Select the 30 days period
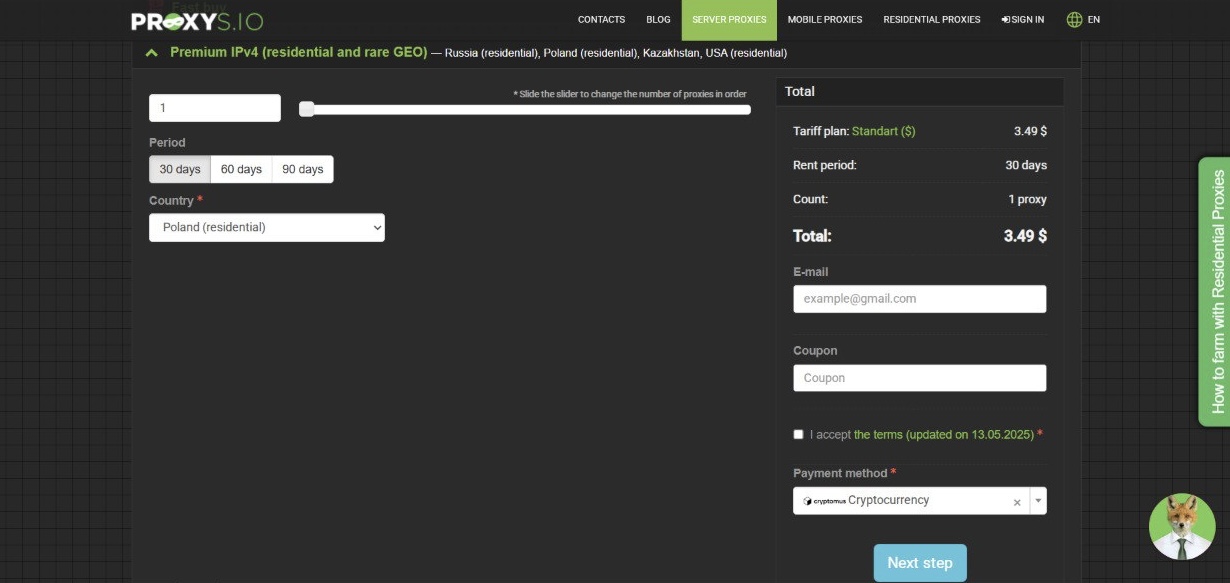 pos(180,169)
